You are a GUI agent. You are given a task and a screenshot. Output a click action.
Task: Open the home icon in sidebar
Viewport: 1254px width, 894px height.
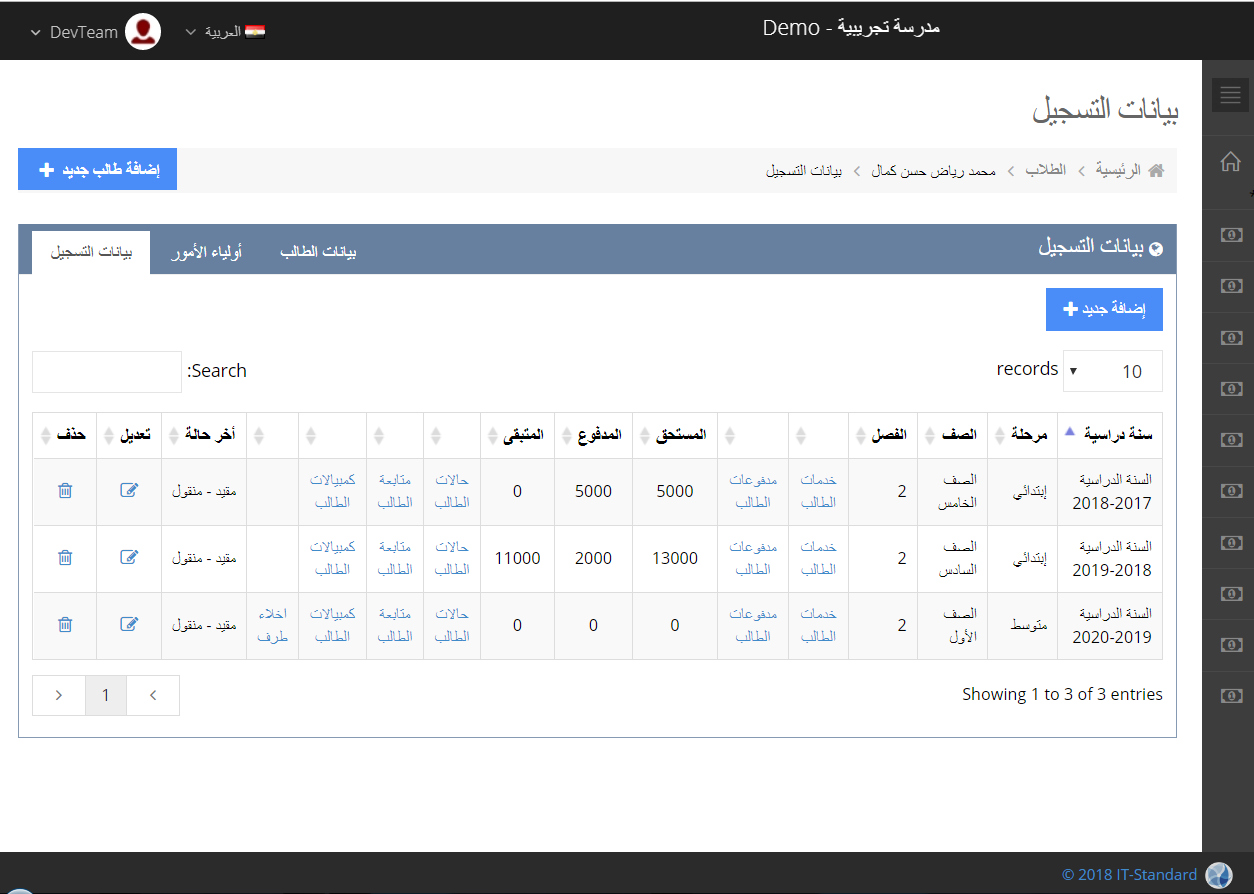pyautogui.click(x=1230, y=162)
